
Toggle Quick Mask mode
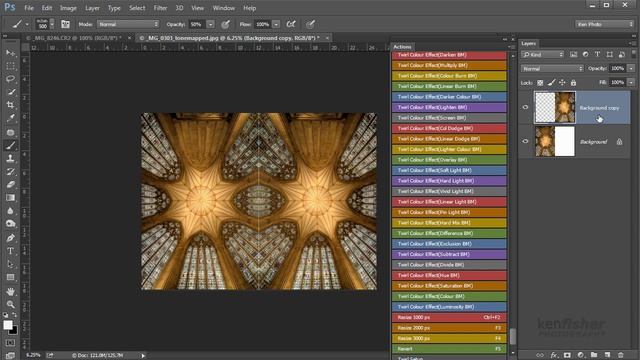click(x=11, y=343)
